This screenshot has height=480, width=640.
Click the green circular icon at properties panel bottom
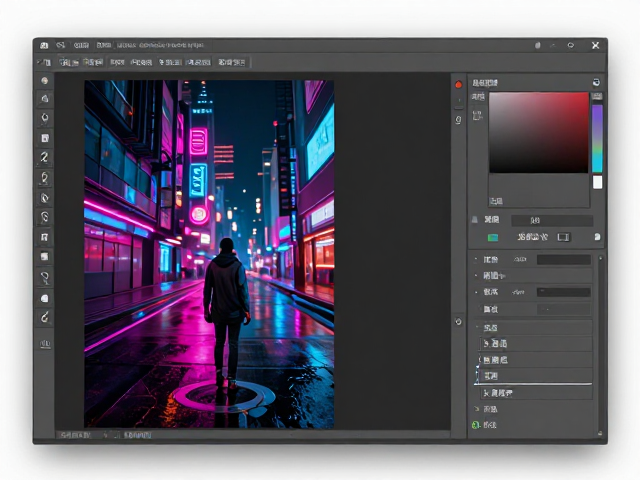tap(475, 425)
